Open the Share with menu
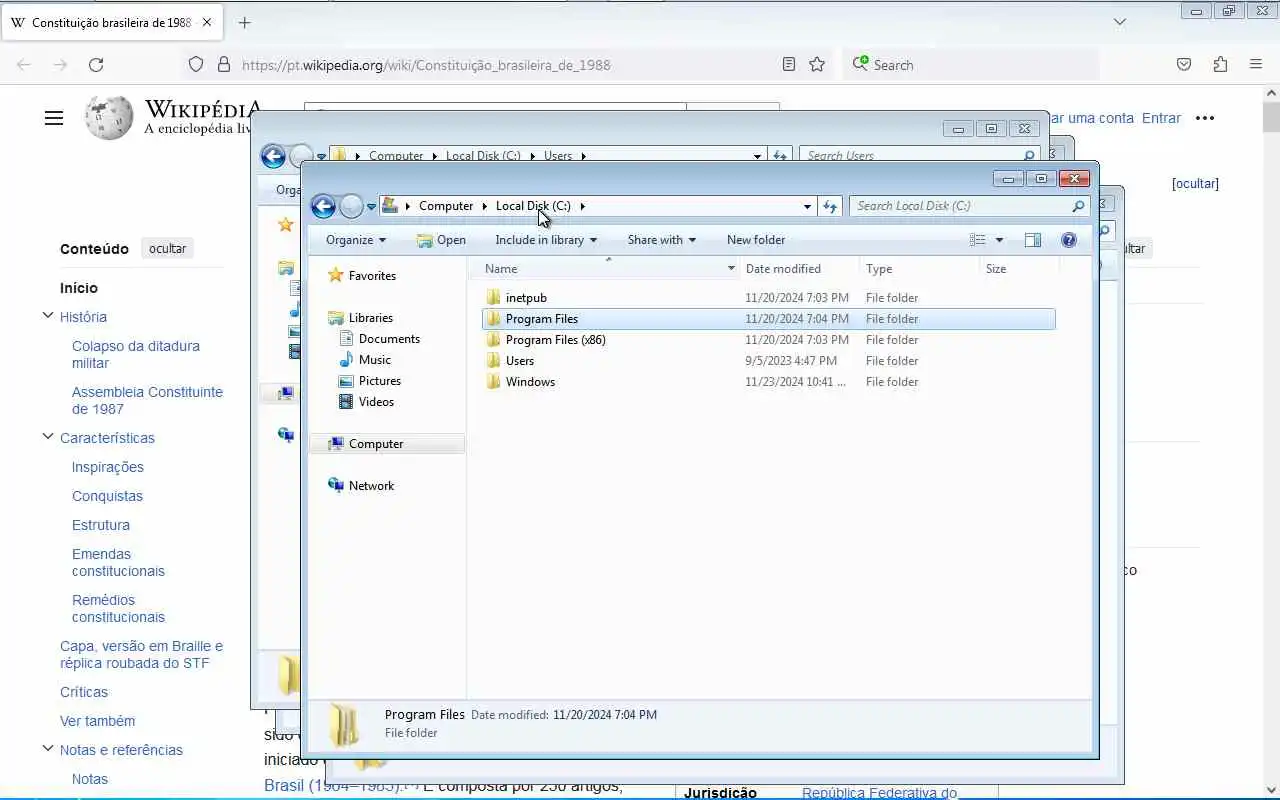 [x=662, y=240]
